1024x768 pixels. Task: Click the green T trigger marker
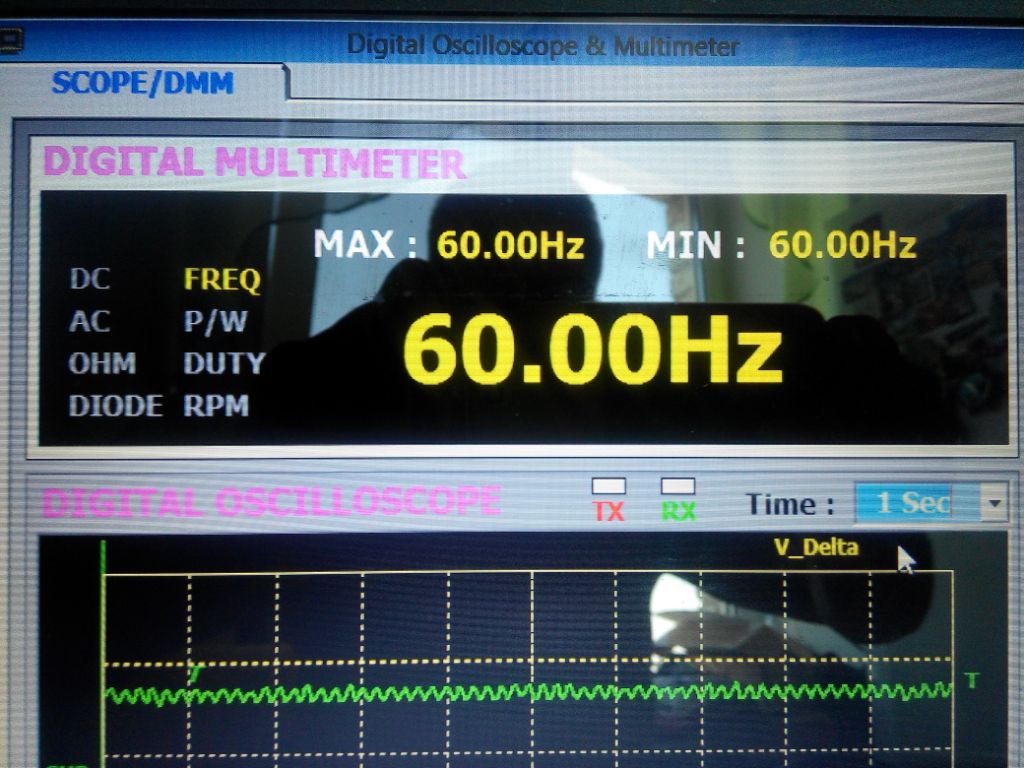coord(970,680)
